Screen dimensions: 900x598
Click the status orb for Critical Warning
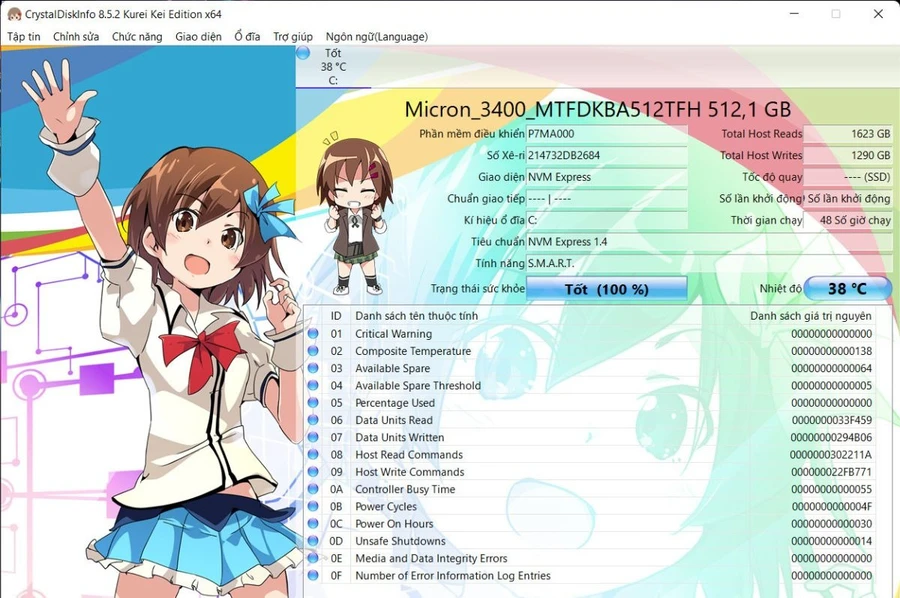pos(313,333)
